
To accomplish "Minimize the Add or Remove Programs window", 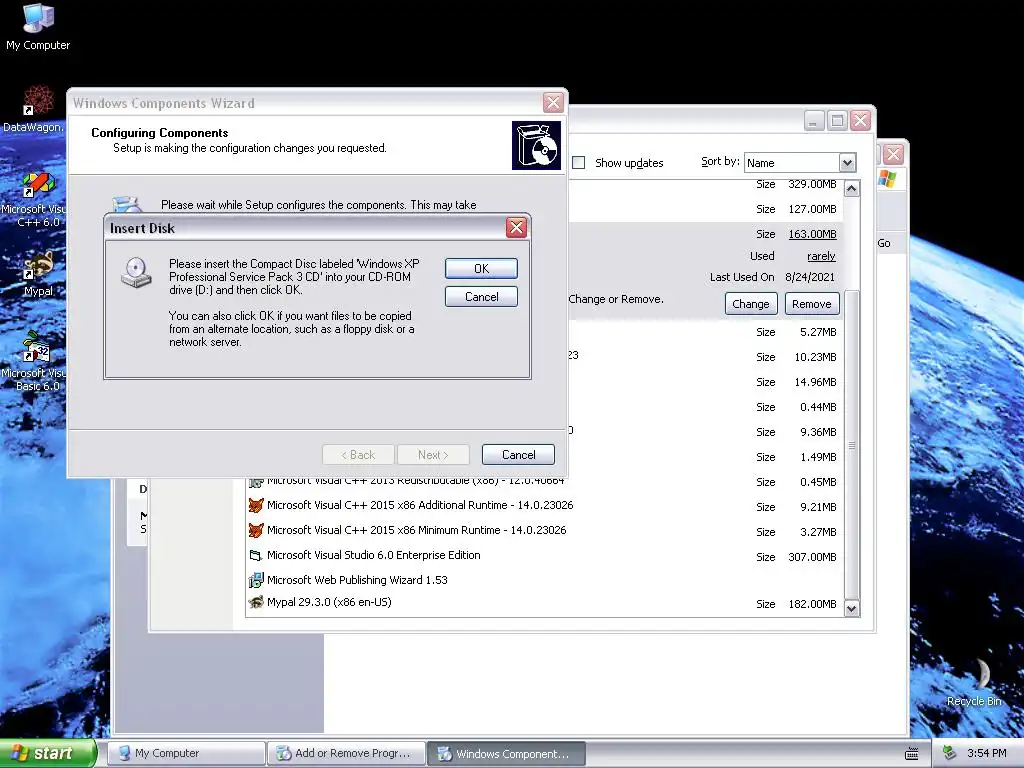I will click(814, 121).
